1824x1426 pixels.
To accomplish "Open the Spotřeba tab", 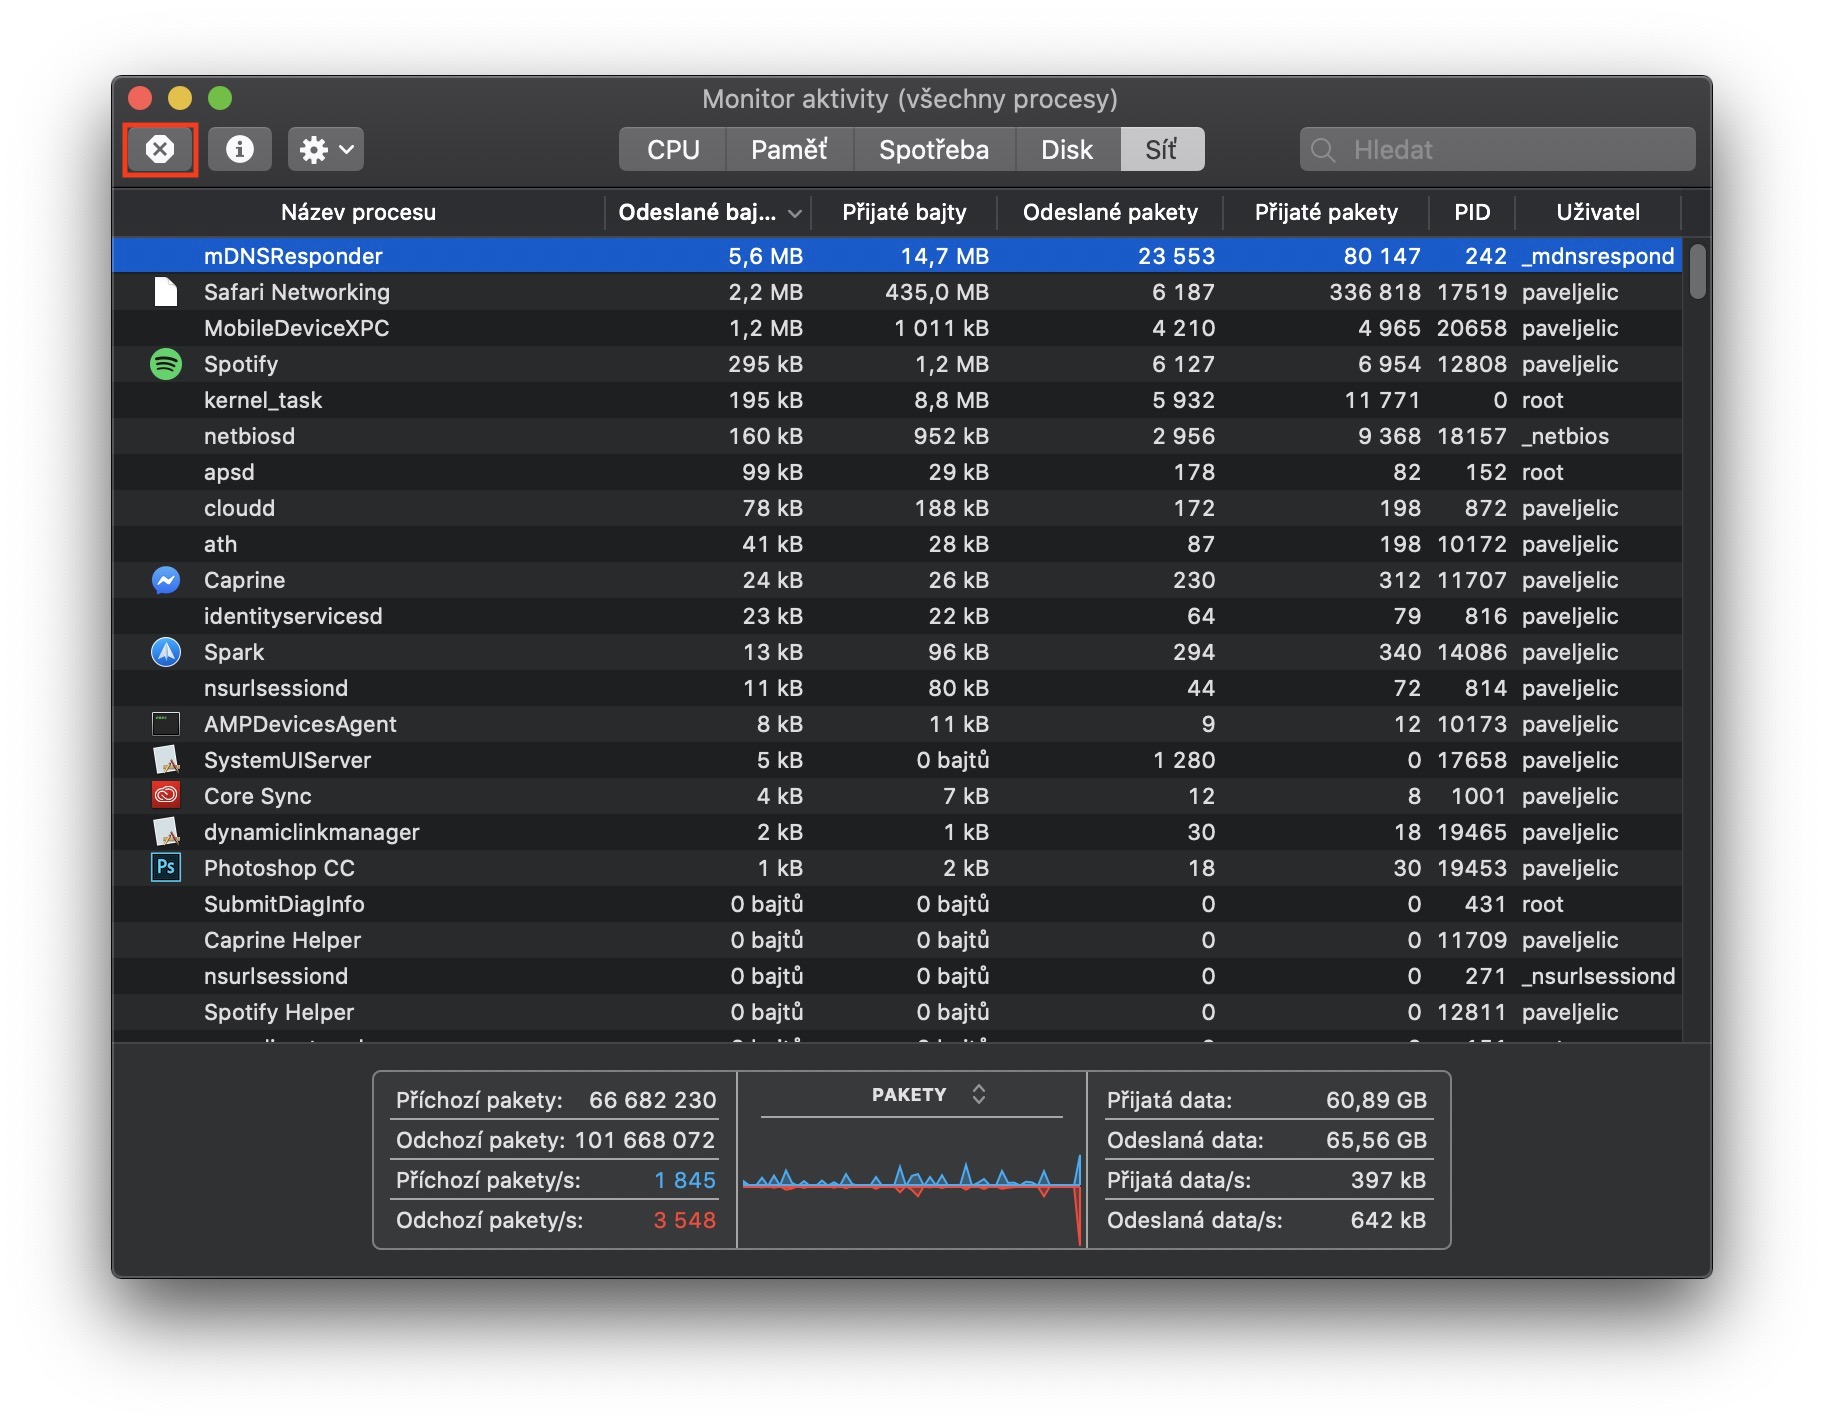I will click(933, 150).
